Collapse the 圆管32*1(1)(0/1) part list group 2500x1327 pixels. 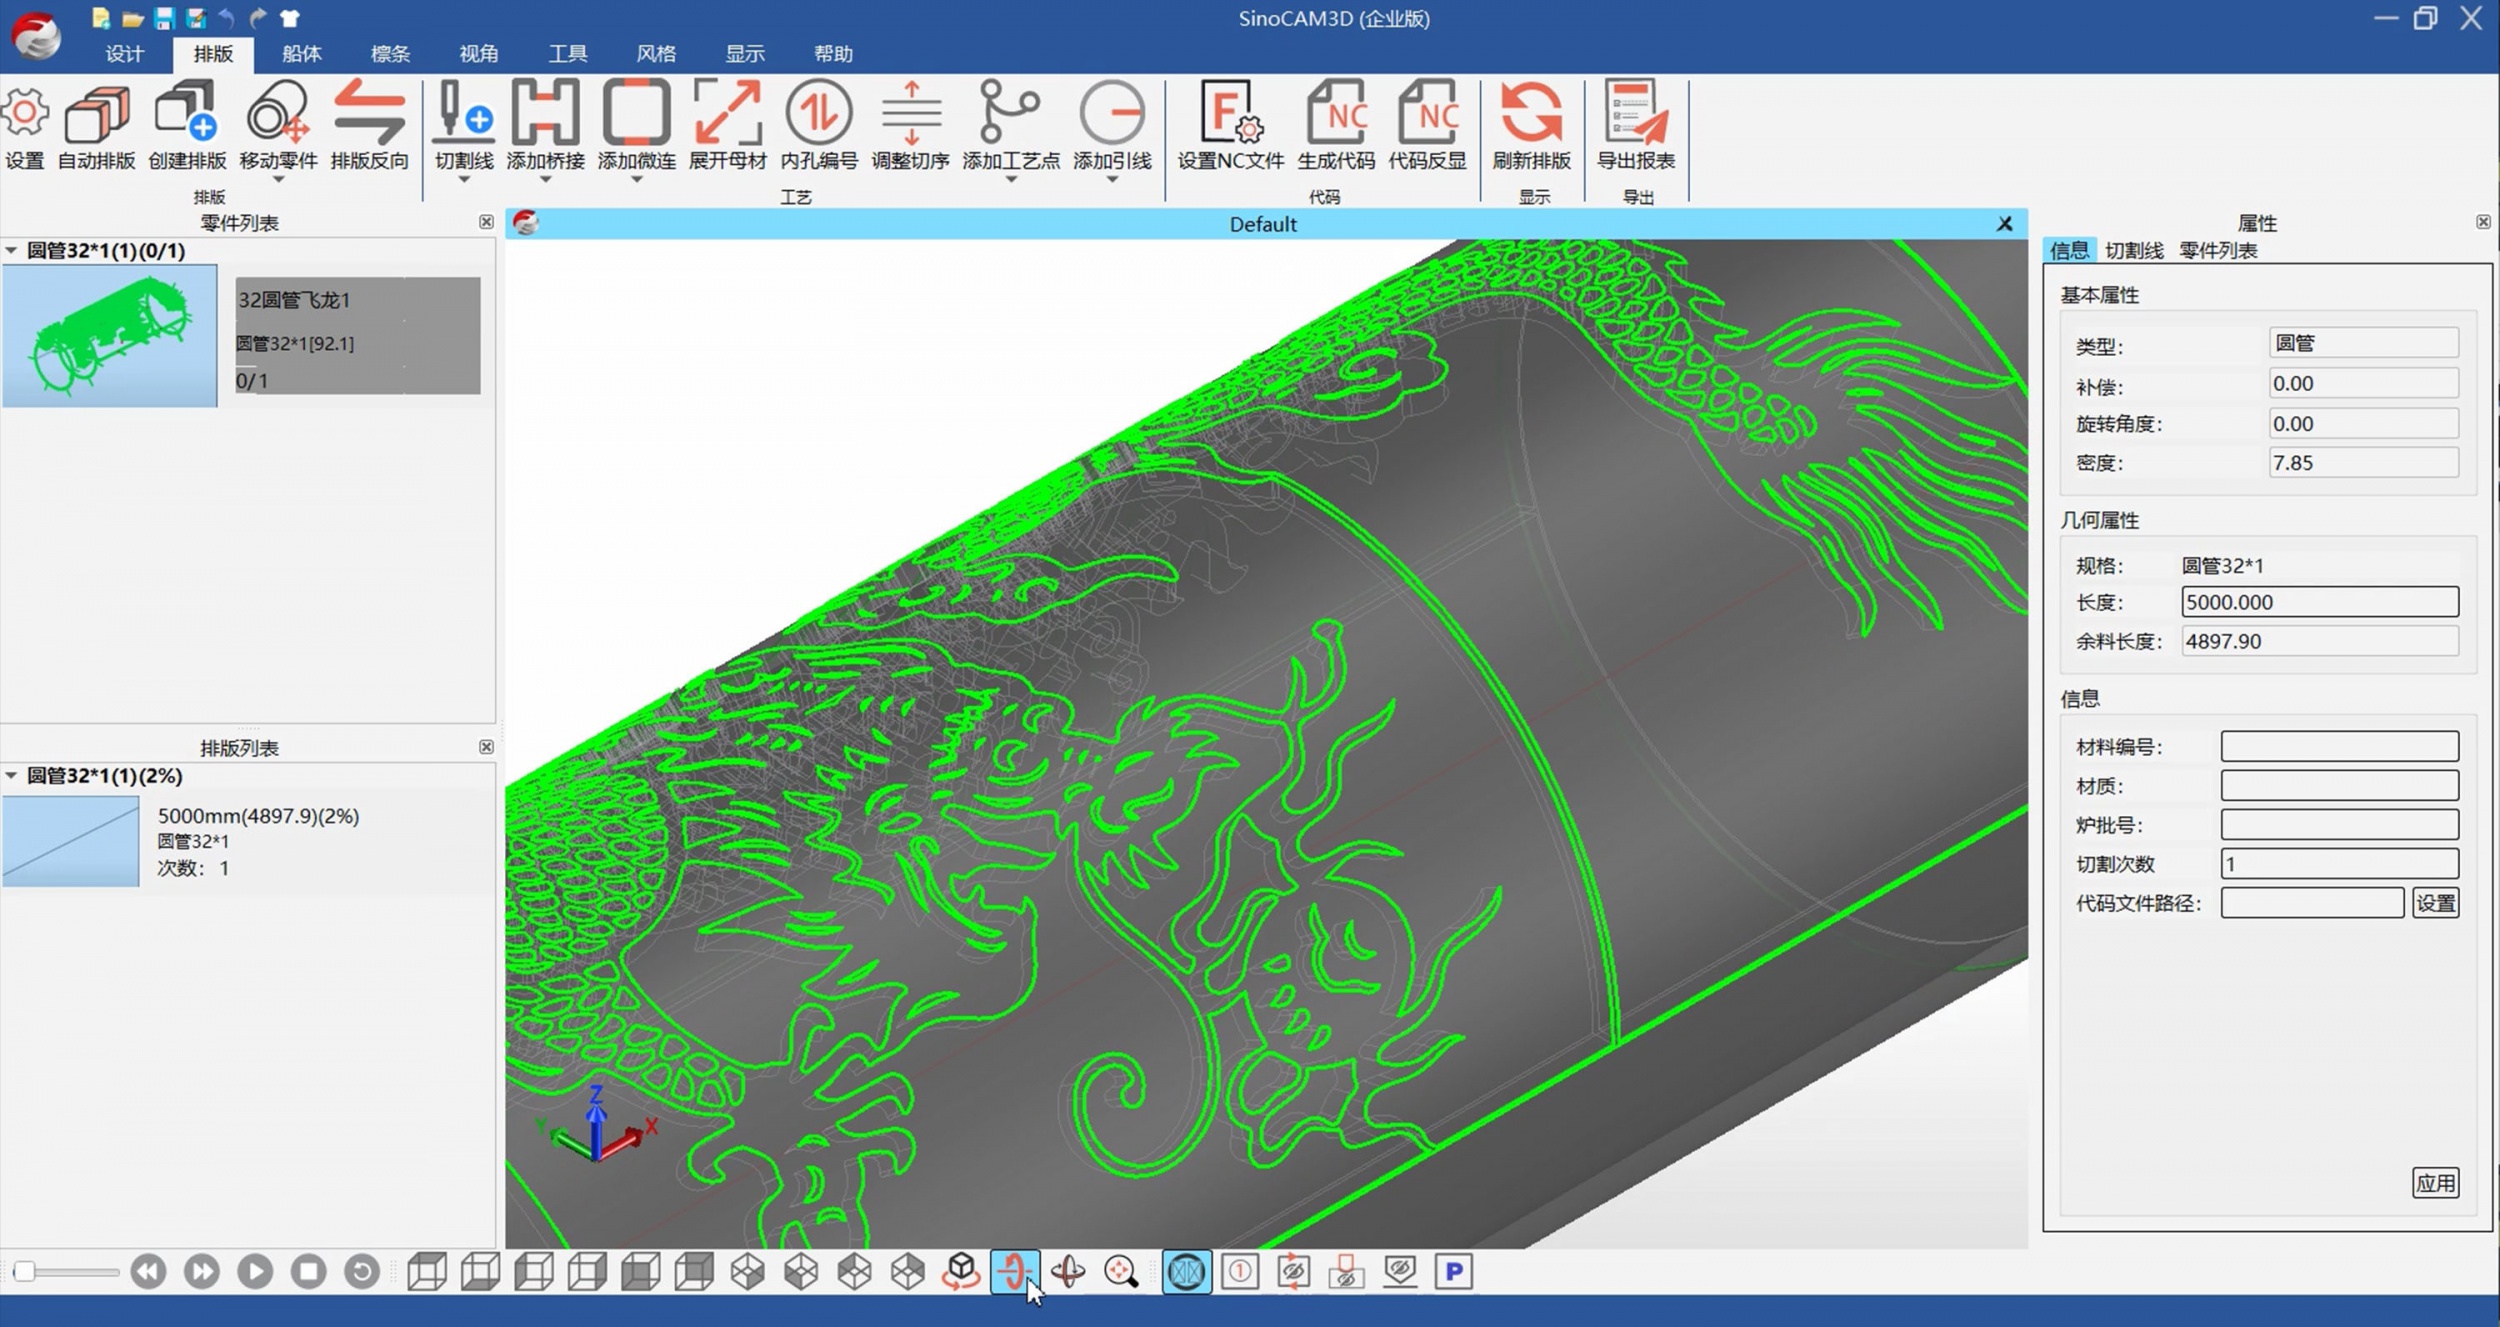click(11, 250)
